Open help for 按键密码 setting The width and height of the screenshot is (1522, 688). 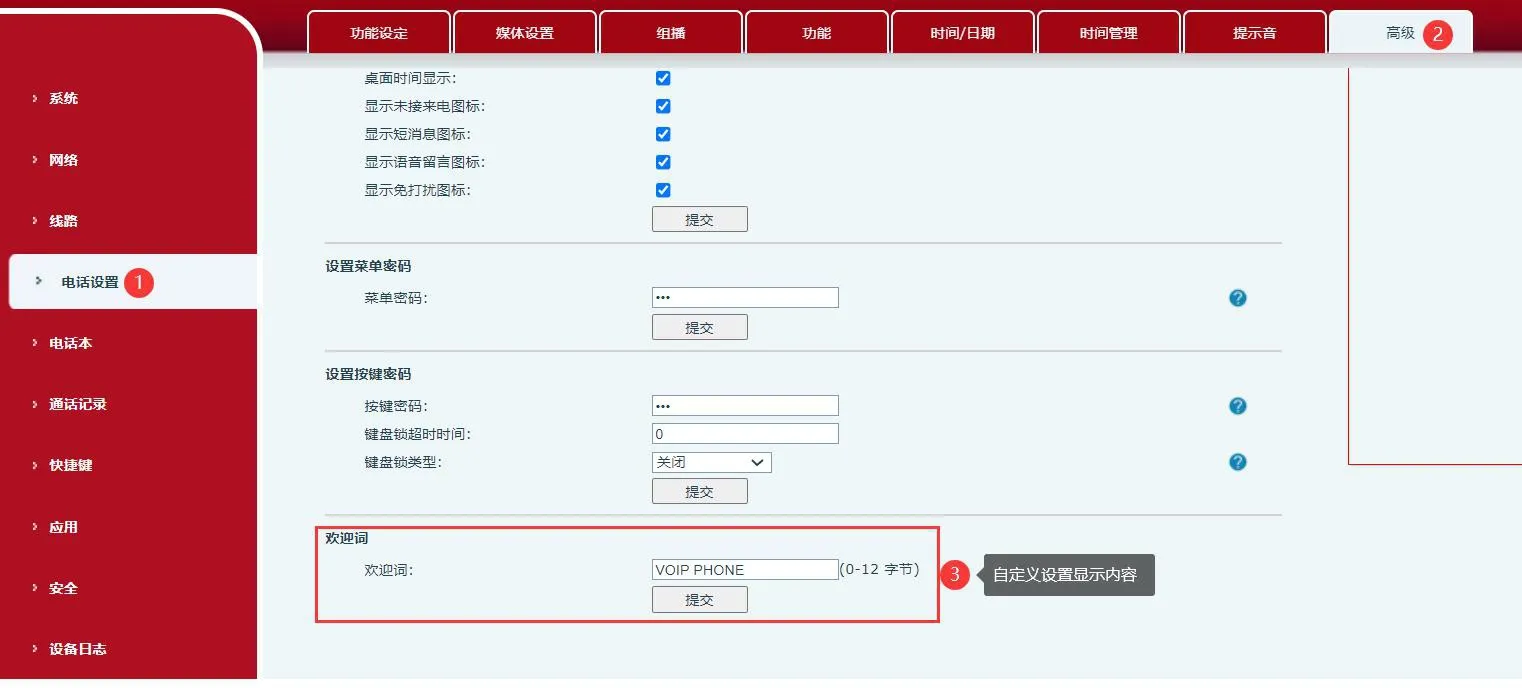(1237, 406)
